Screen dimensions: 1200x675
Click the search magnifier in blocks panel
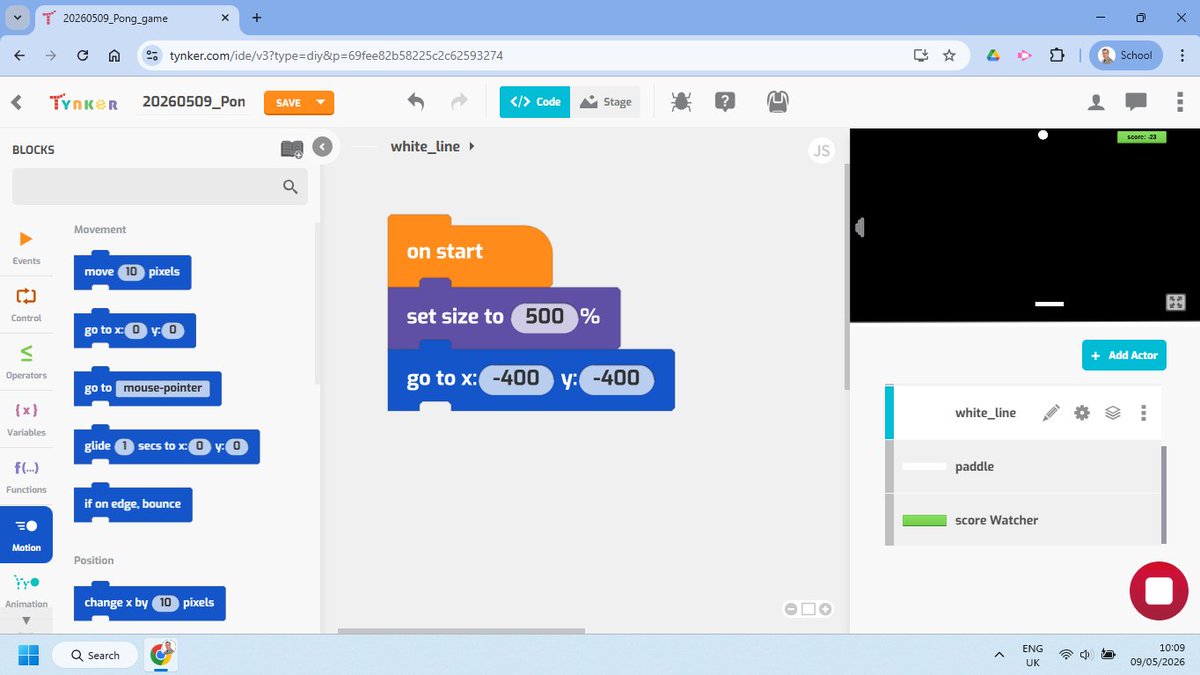pos(290,186)
